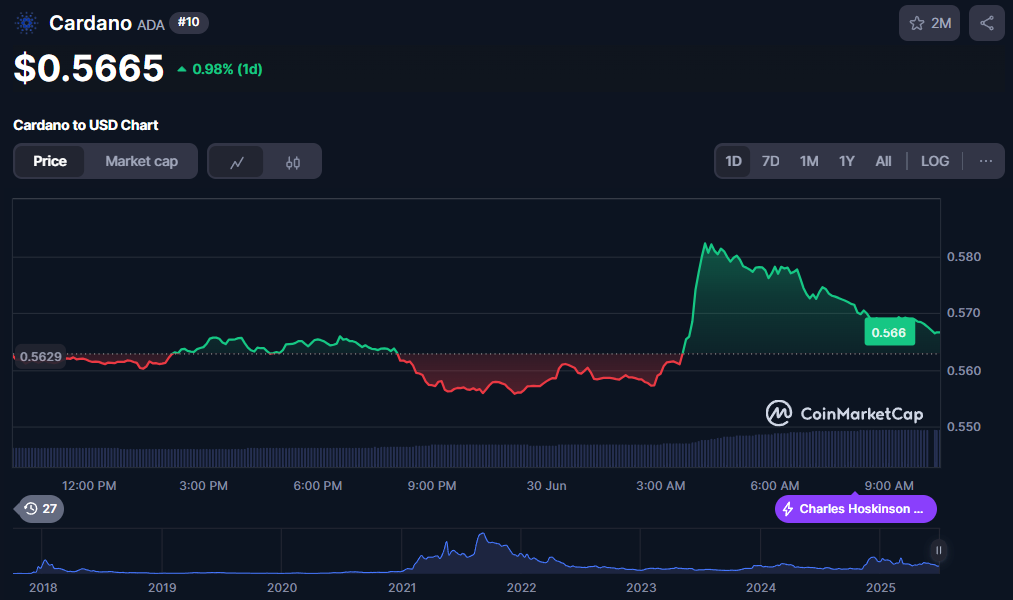Click the share icon top right
Image resolution: width=1013 pixels, height=600 pixels.
coord(986,22)
